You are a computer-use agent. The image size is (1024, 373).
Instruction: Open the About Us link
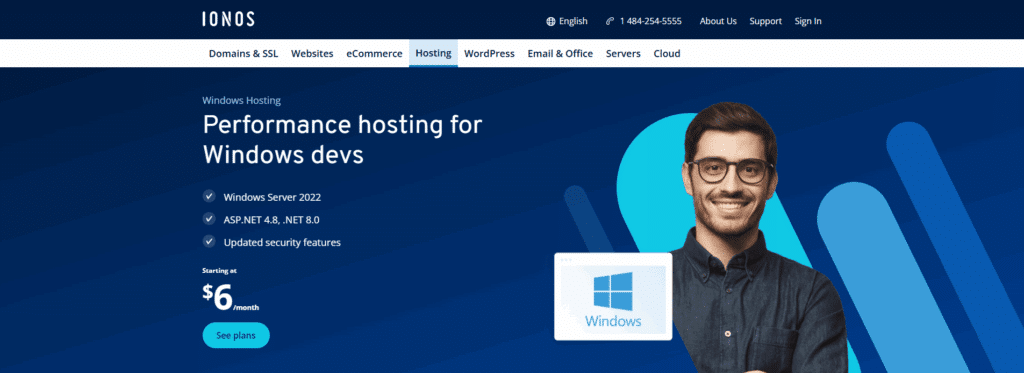point(718,22)
